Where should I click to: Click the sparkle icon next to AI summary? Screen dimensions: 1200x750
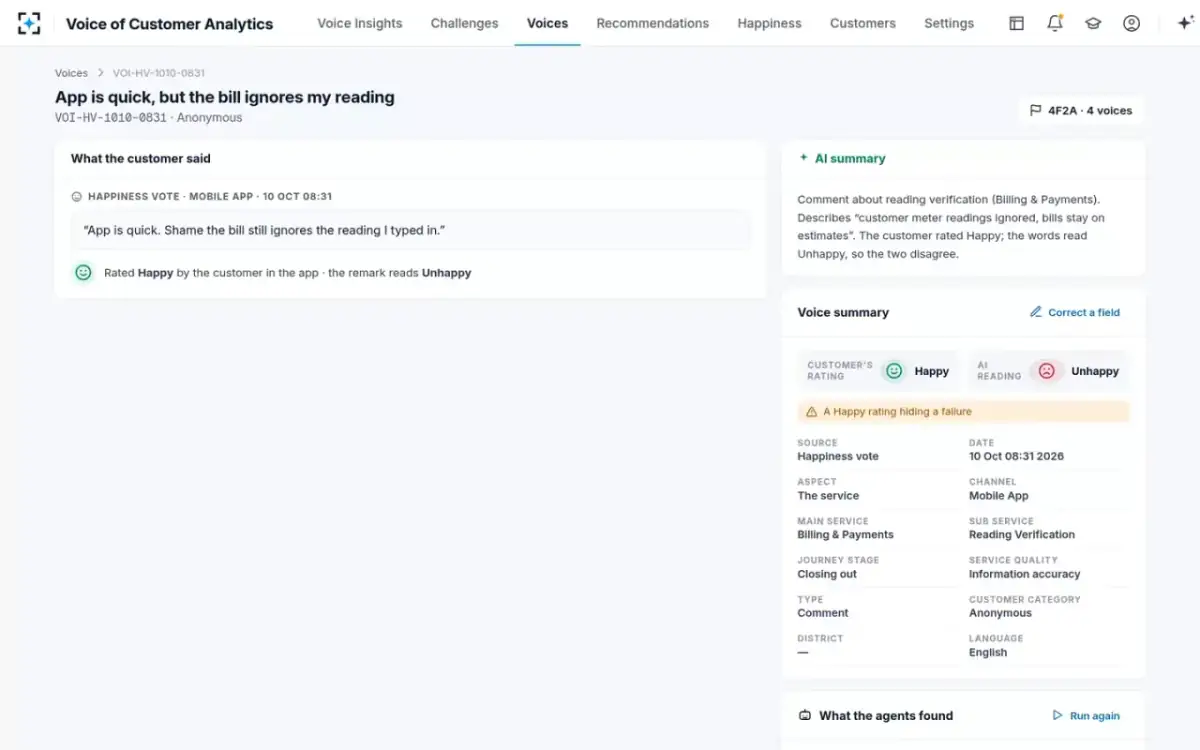pos(804,158)
